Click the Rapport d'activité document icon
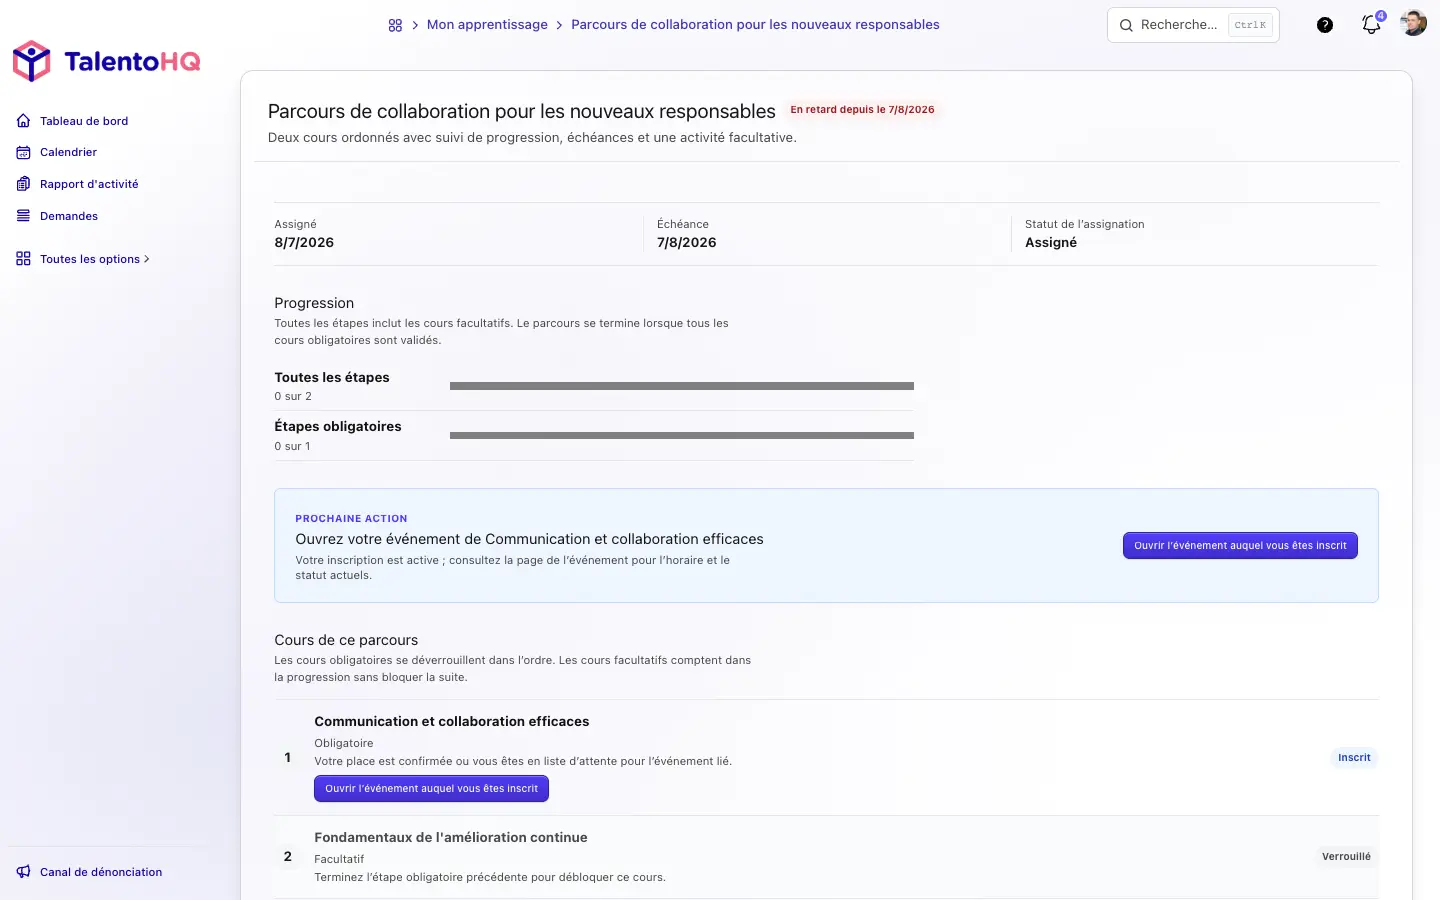 click(x=24, y=184)
